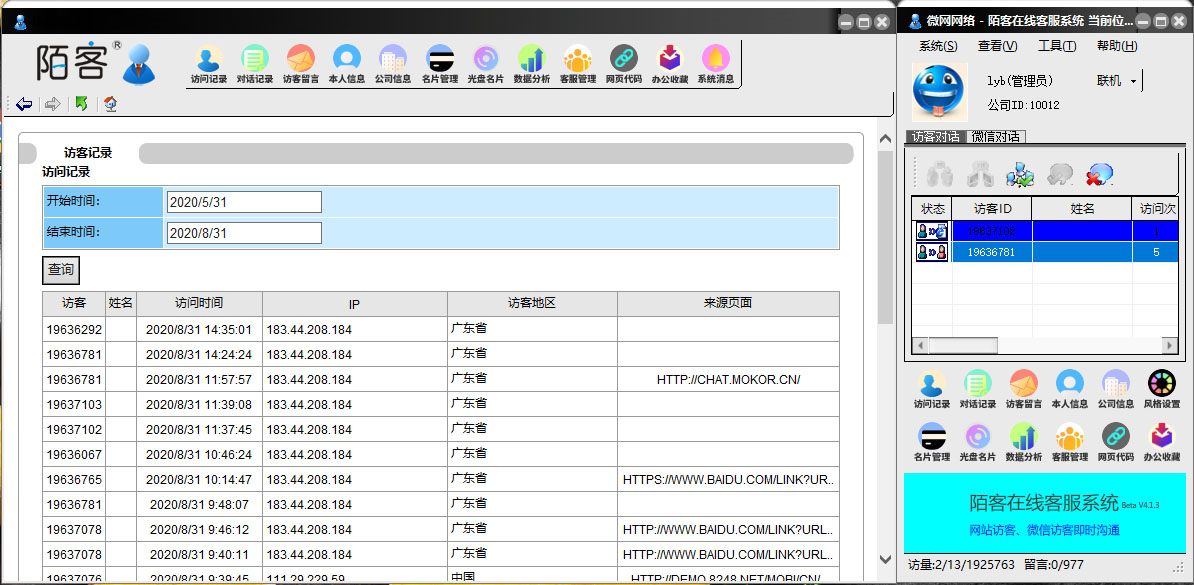
Task: Click 网页代码 link icon in top toolbar
Action: point(623,64)
